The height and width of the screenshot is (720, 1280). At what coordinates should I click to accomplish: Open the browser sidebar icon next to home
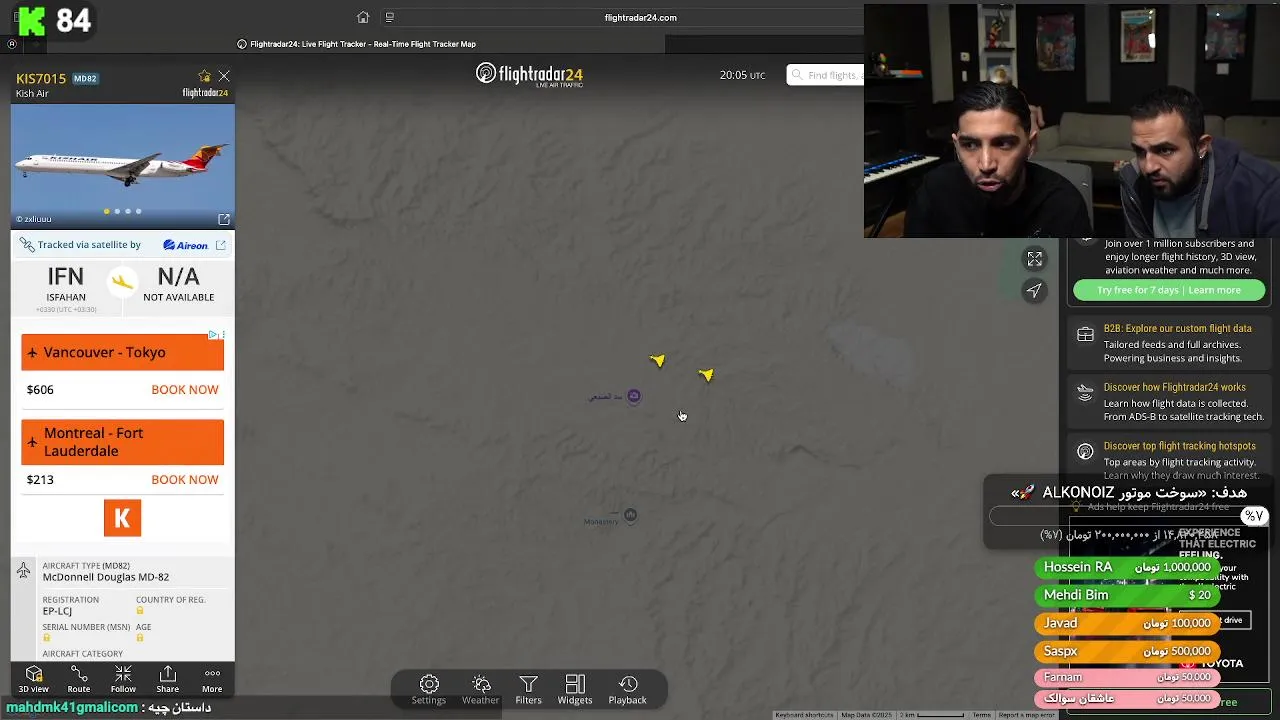coord(390,17)
